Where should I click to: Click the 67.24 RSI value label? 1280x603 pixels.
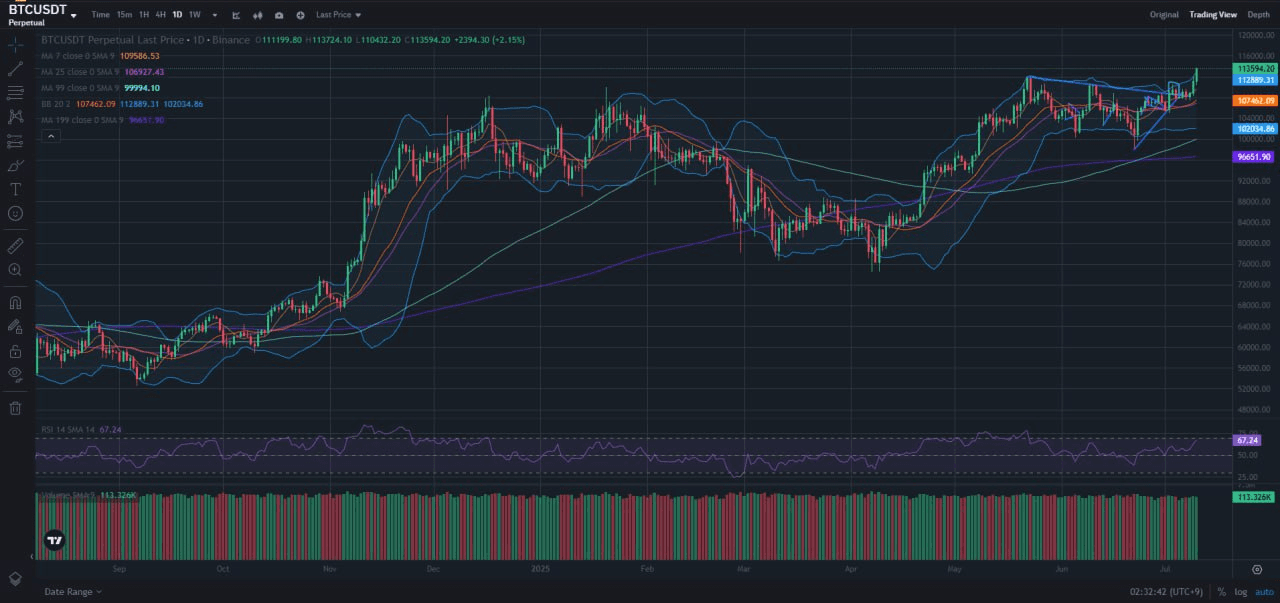coord(1247,440)
